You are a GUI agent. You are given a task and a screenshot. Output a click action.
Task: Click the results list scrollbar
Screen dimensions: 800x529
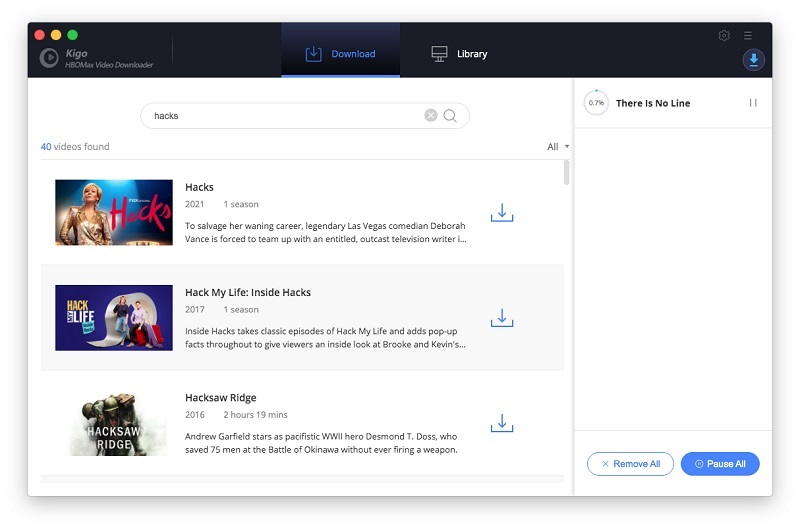tap(566, 172)
